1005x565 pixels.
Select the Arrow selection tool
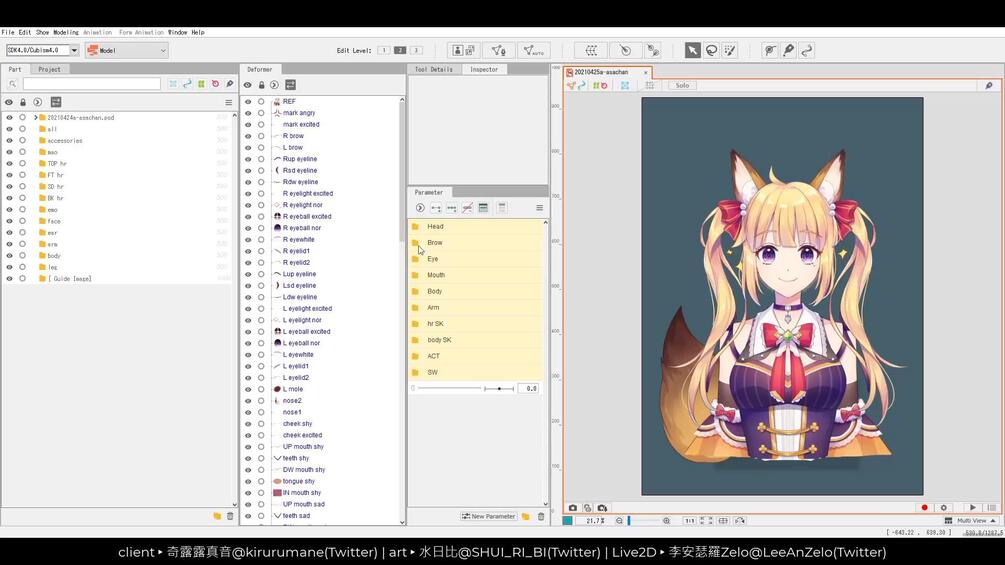[692, 50]
